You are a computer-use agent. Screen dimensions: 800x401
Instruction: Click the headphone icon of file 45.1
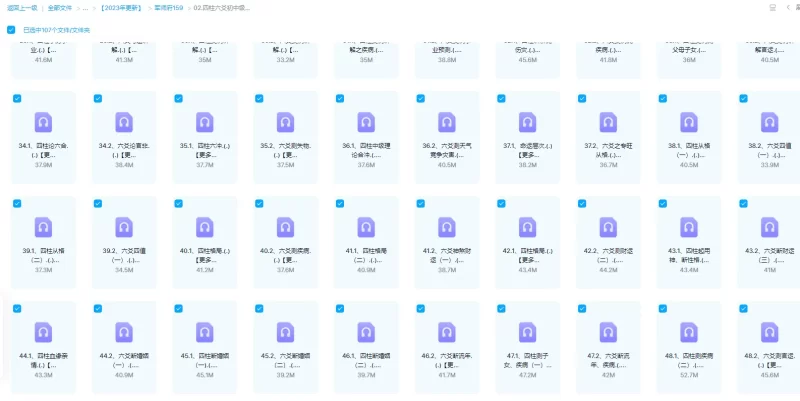[x=205, y=329]
